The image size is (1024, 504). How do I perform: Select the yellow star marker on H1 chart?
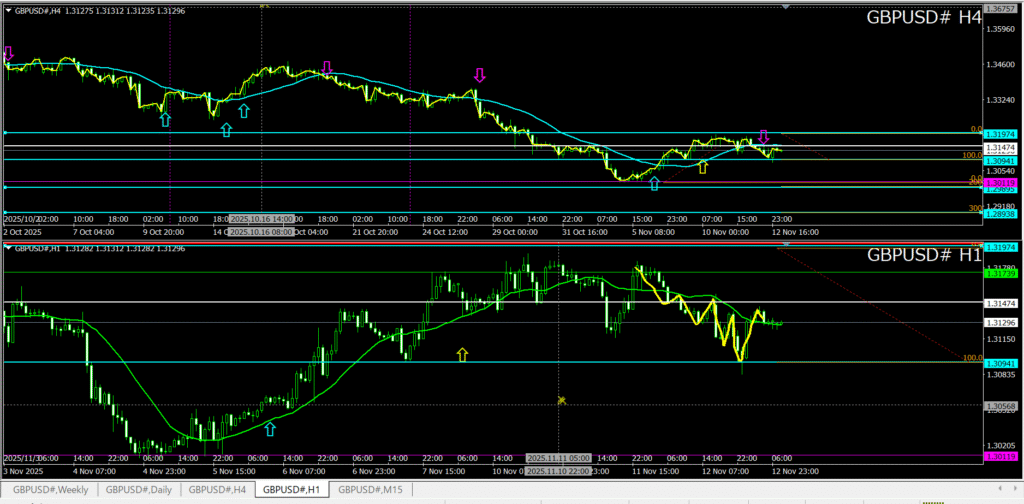562,400
